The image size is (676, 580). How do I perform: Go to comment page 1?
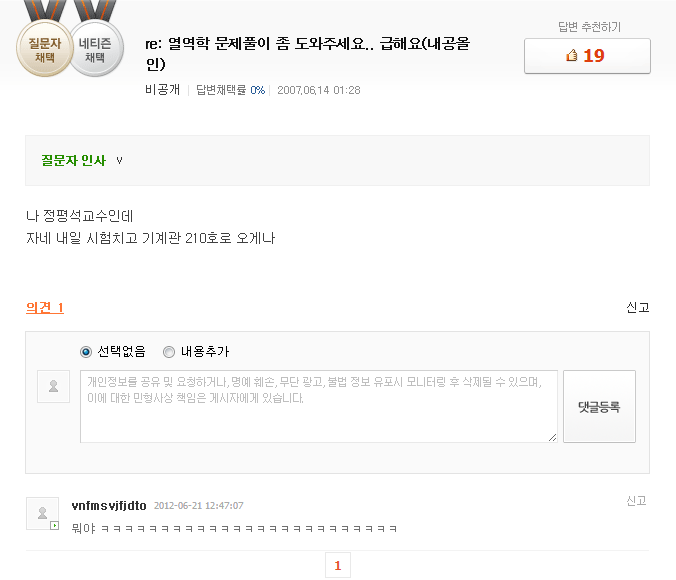338,565
